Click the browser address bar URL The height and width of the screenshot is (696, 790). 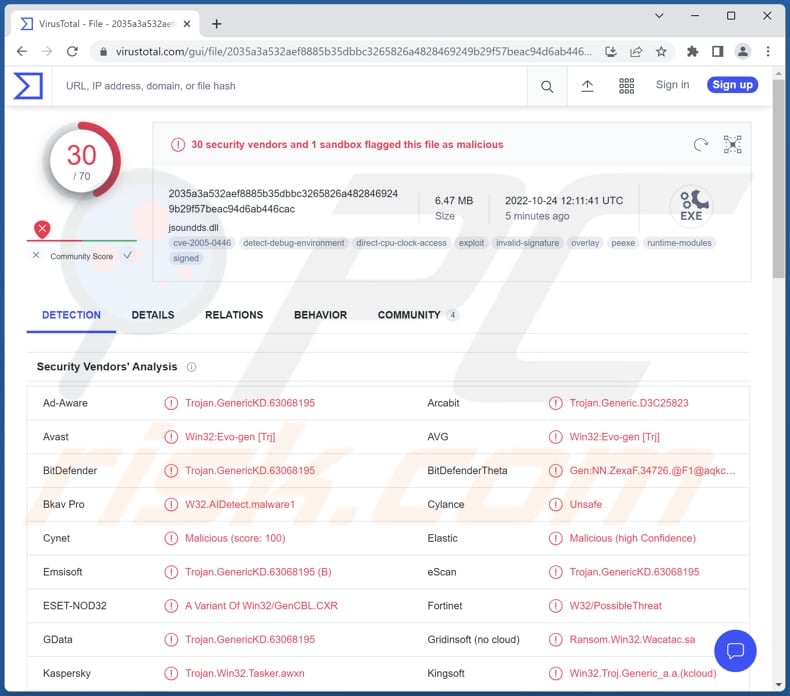pyautogui.click(x=354, y=51)
